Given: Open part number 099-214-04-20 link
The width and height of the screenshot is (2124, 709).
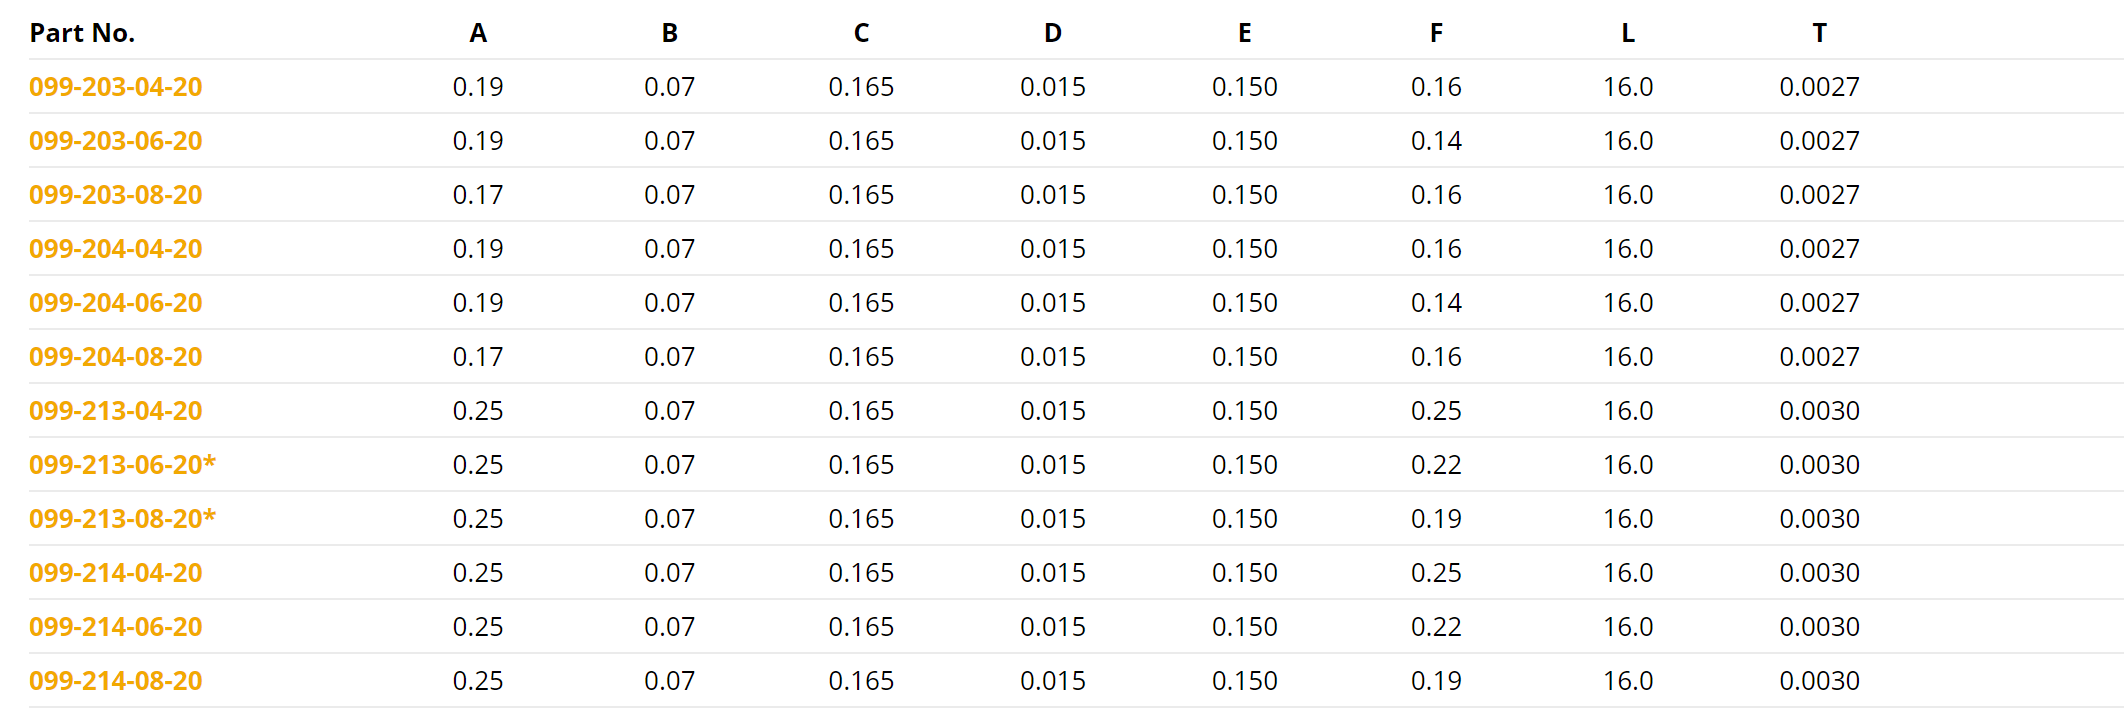Looking at the screenshot, I should [x=116, y=573].
